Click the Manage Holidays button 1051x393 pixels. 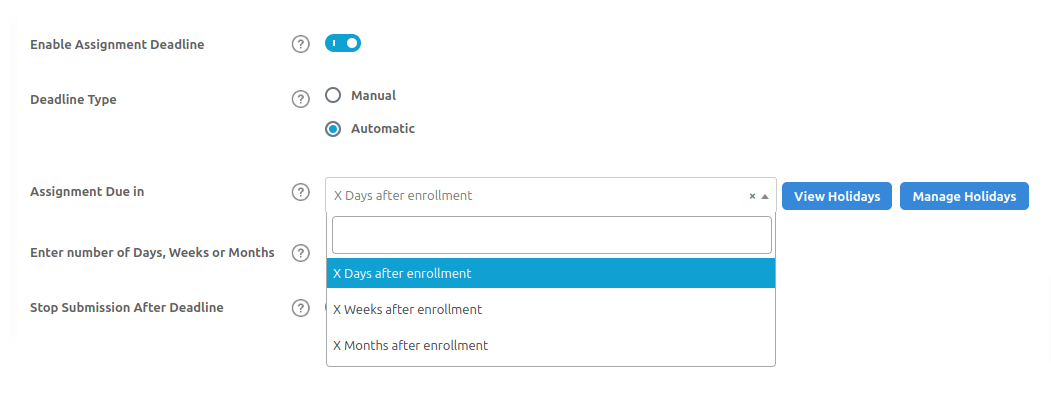[964, 196]
